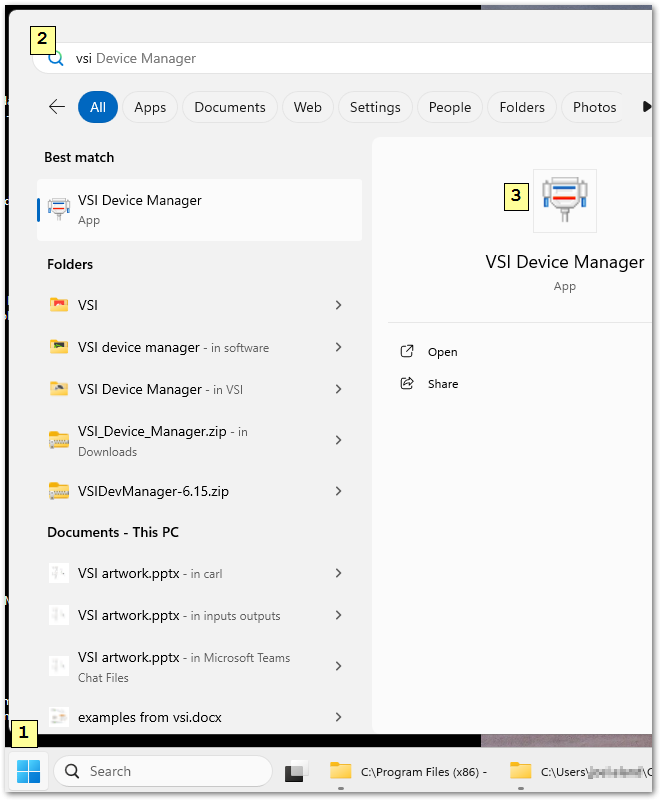The image size is (661, 801).
Task: Click the Best match heading
Action: 79,157
